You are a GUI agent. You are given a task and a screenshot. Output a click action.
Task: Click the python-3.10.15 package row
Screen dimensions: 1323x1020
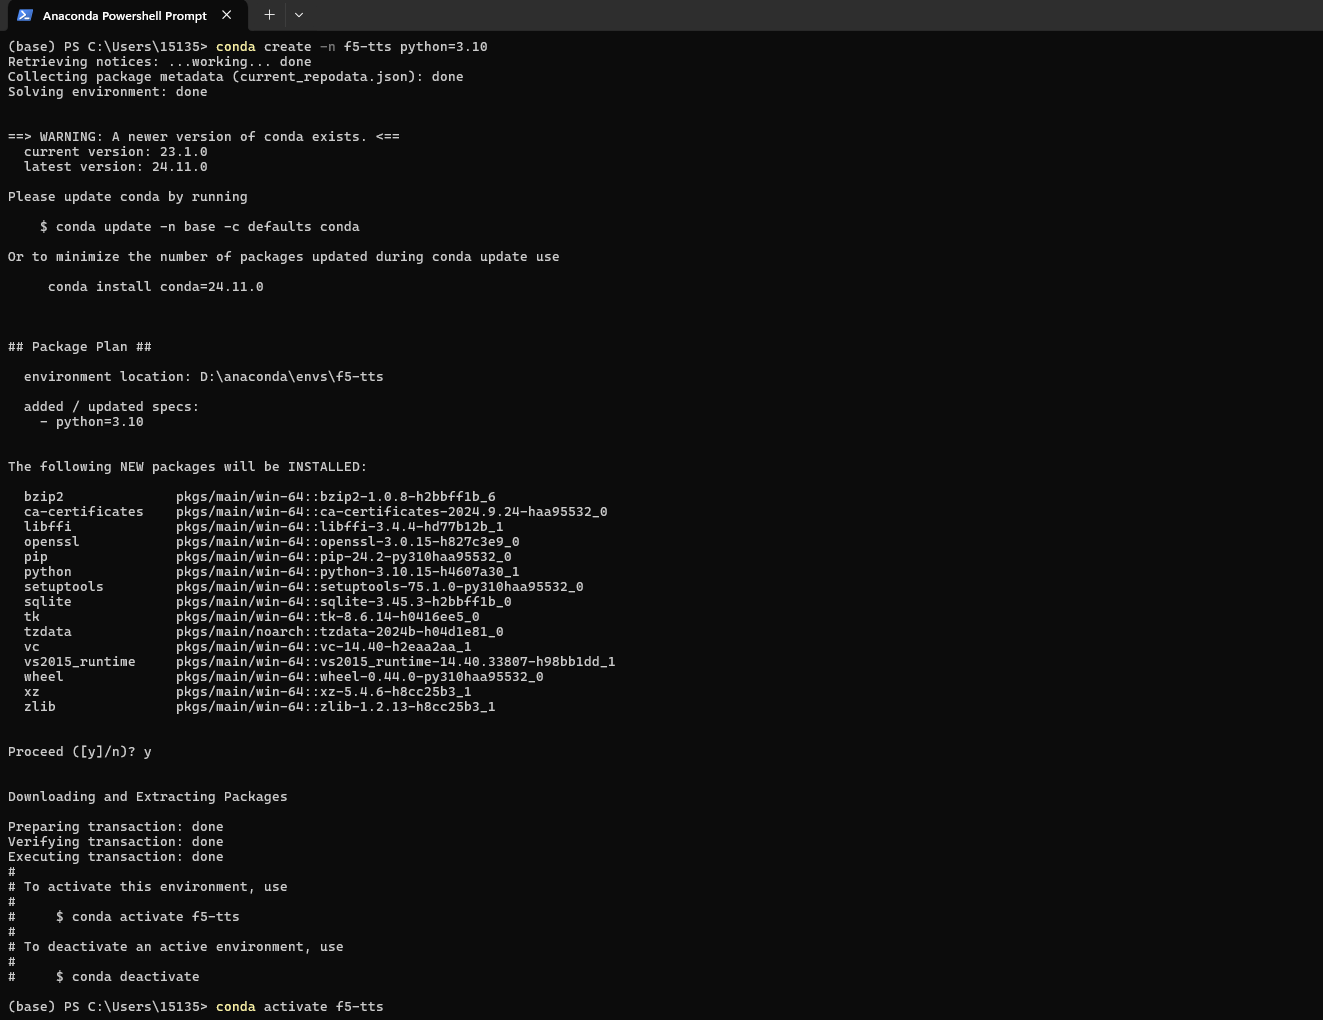(x=272, y=572)
